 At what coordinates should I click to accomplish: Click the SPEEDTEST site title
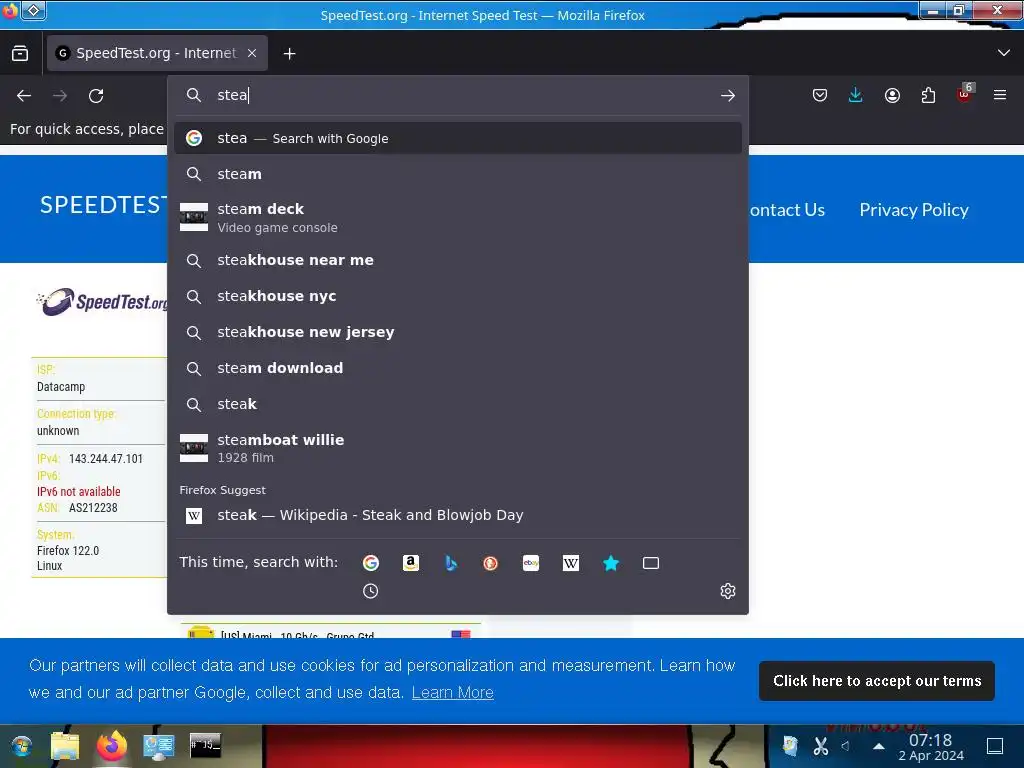(103, 205)
